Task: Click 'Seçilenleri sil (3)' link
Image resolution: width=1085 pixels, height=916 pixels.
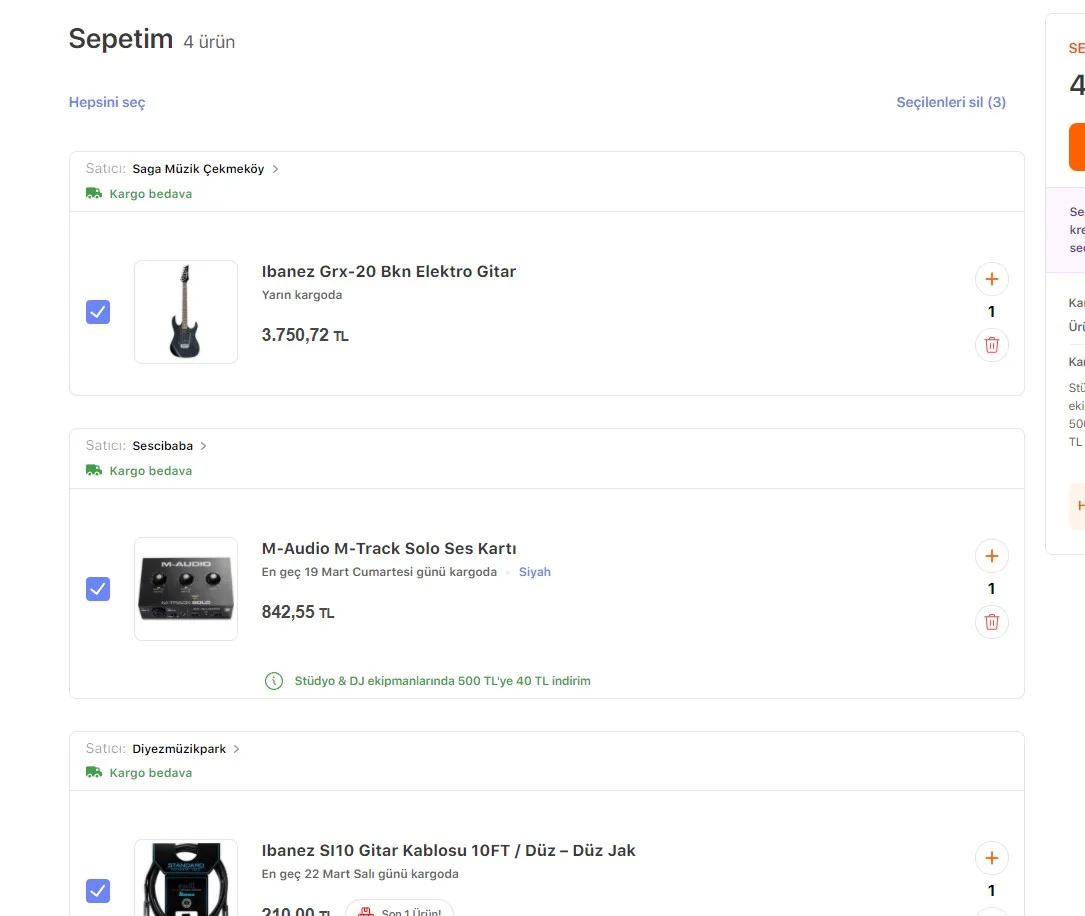Action: [950, 102]
